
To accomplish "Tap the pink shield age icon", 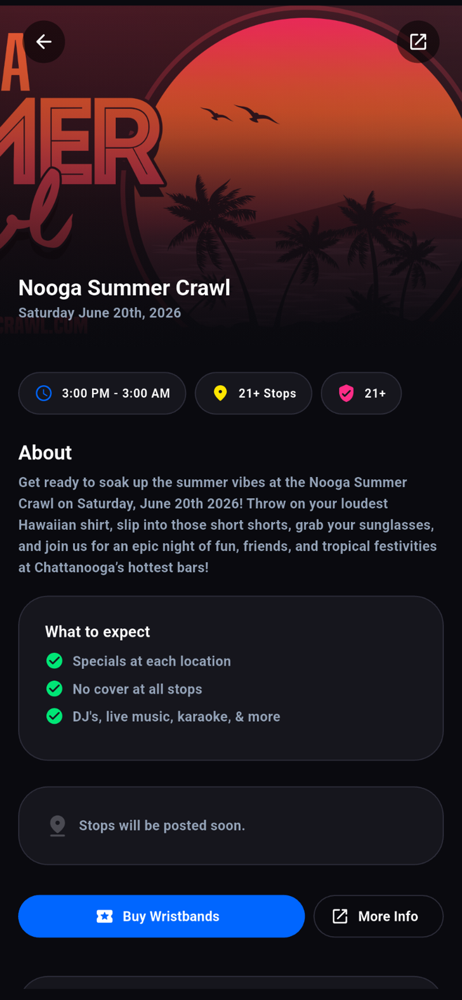I will 346,393.
